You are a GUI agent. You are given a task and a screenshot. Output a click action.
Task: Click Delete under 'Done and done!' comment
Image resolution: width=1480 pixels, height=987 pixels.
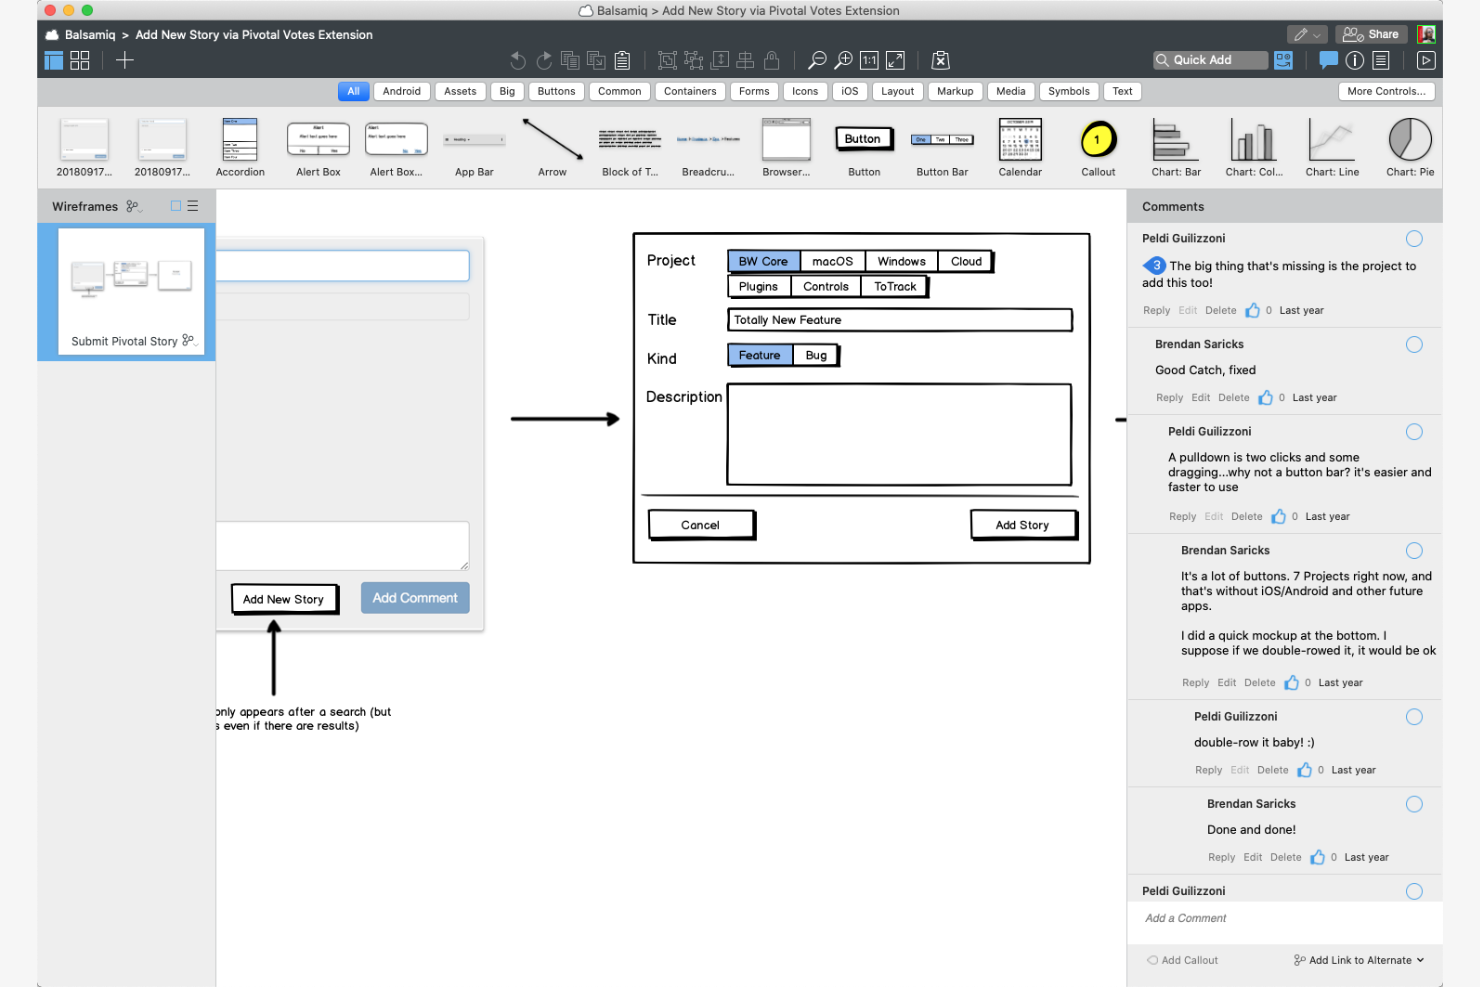(x=1286, y=858)
